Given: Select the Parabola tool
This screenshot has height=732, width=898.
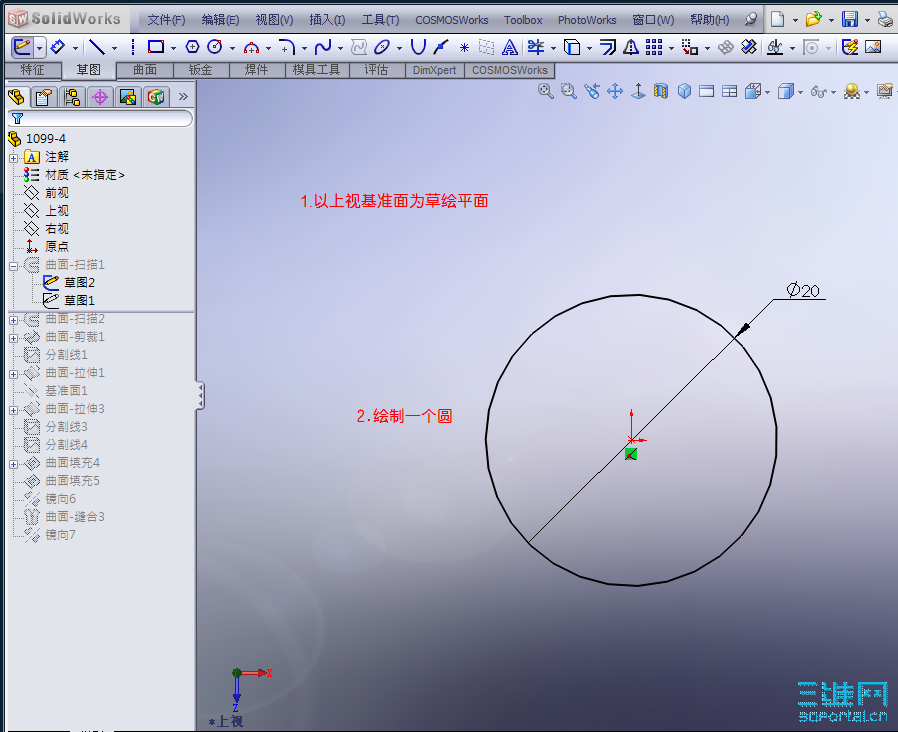Looking at the screenshot, I should [418, 47].
